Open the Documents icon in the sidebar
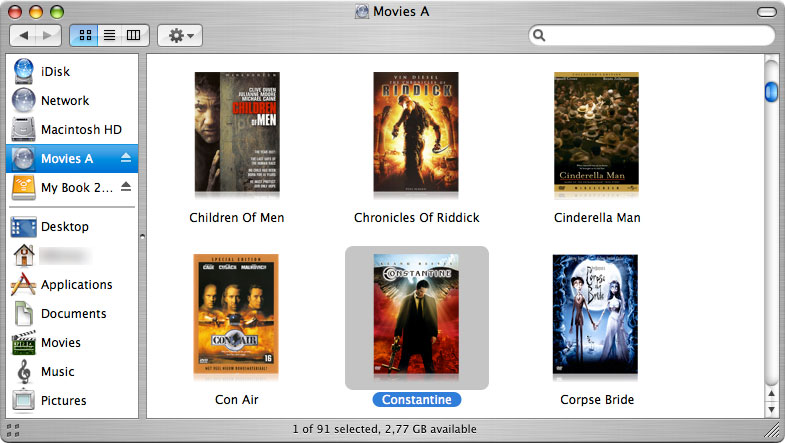This screenshot has height=443, width=785. click(24, 313)
